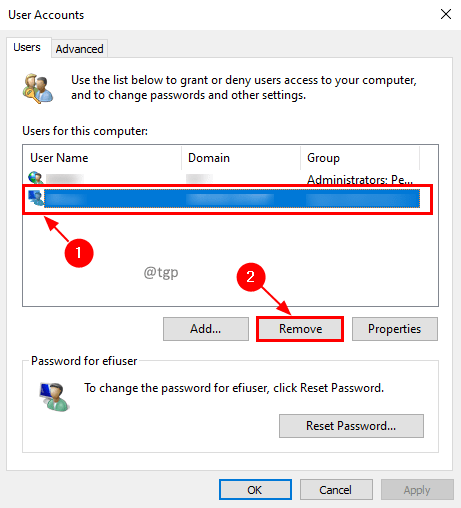Remove the selected user account
Image resolution: width=461 pixels, height=508 pixels.
pyautogui.click(x=300, y=329)
